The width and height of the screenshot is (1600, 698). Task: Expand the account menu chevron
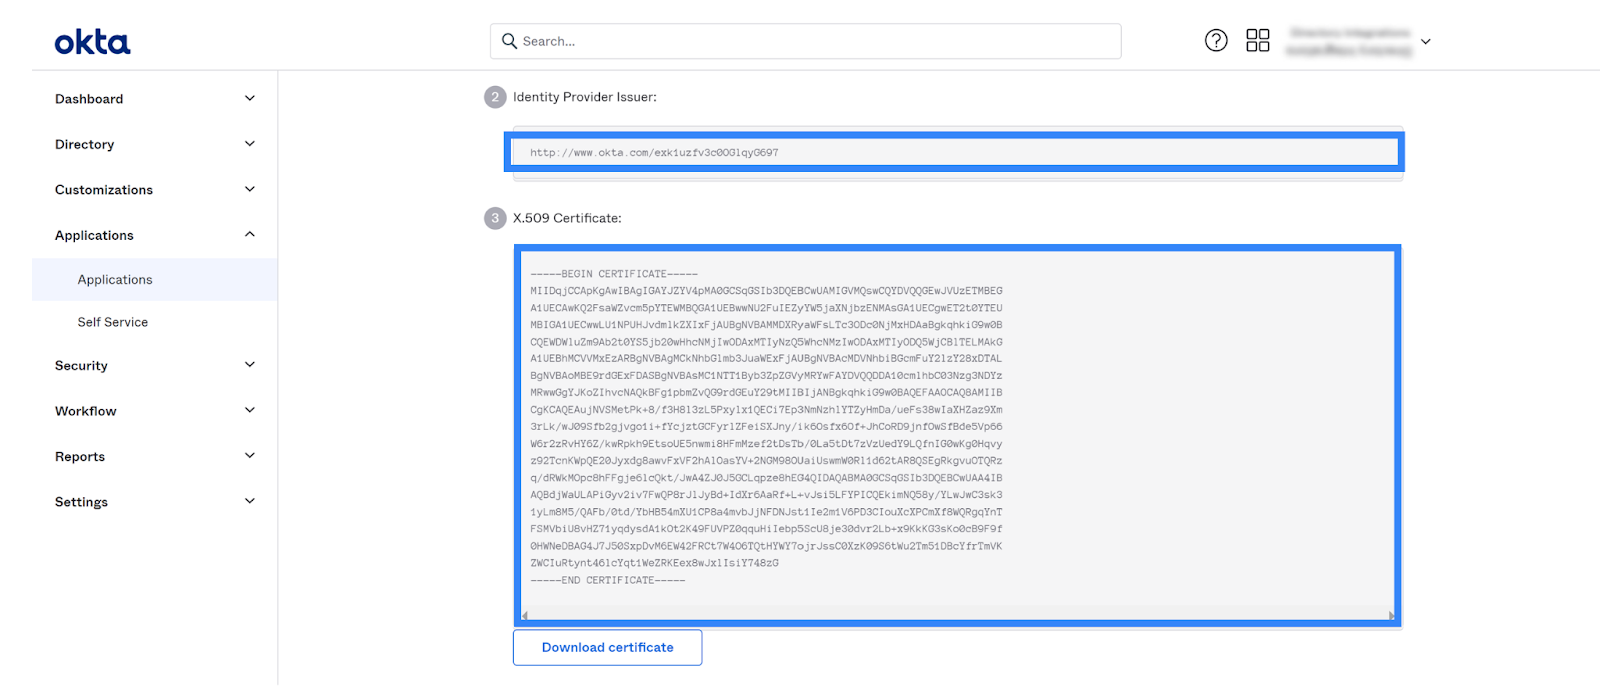1426,42
